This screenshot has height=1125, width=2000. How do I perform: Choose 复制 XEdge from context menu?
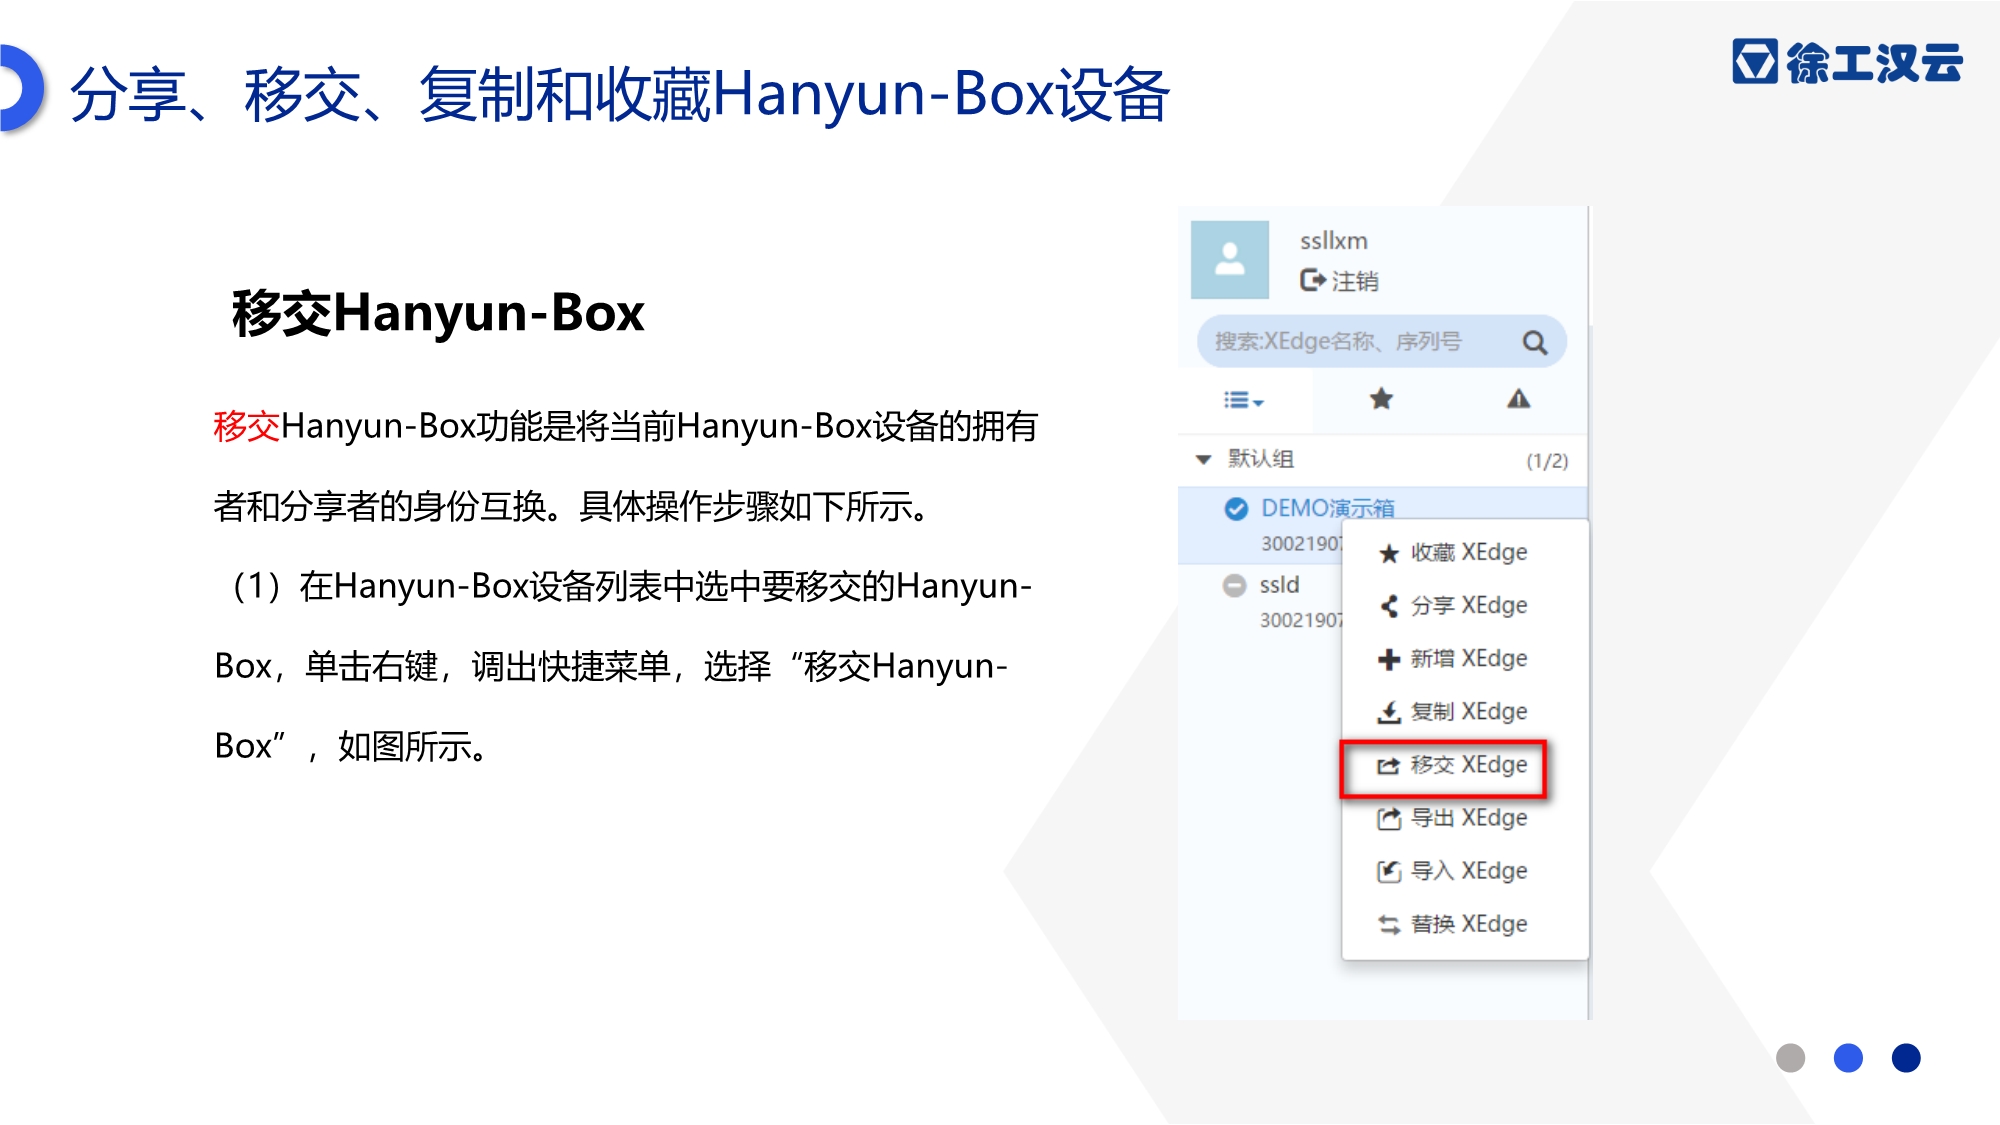(1465, 711)
